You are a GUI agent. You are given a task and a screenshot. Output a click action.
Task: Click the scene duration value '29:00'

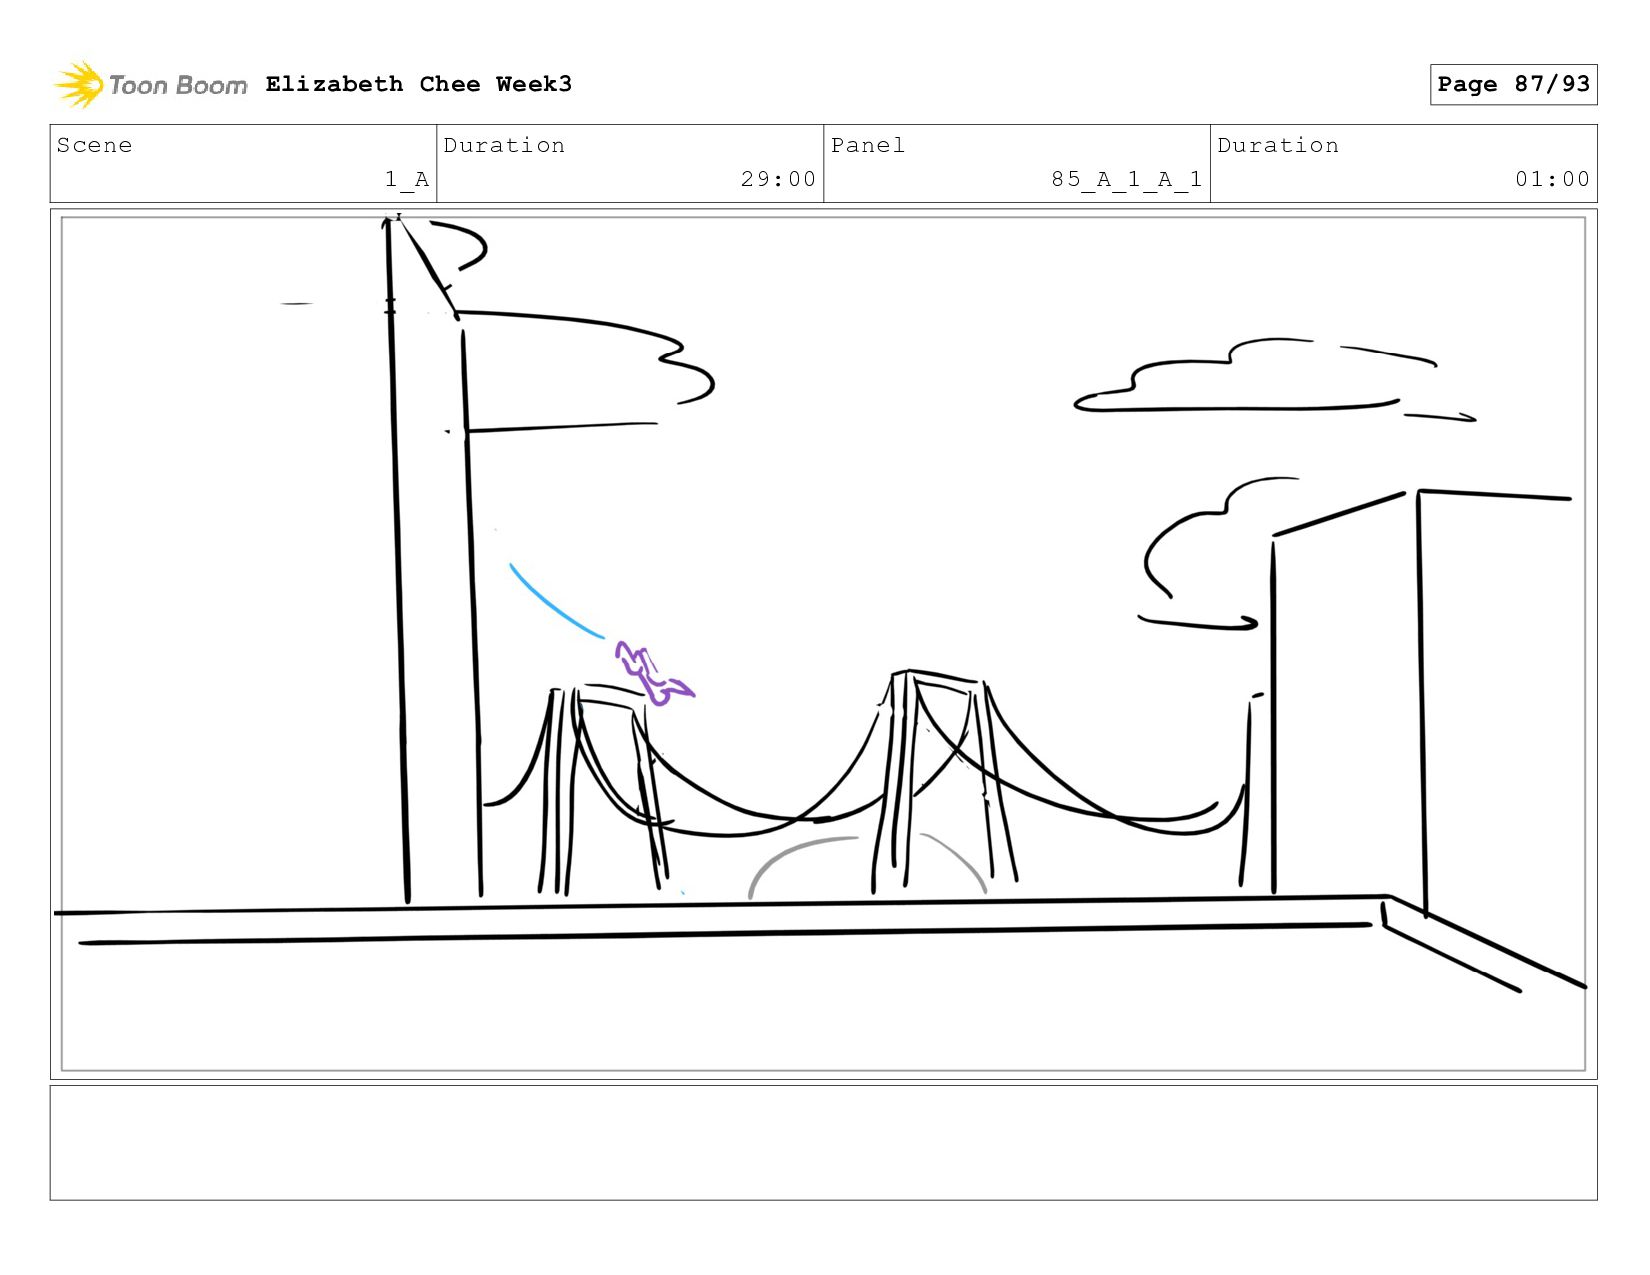click(778, 179)
